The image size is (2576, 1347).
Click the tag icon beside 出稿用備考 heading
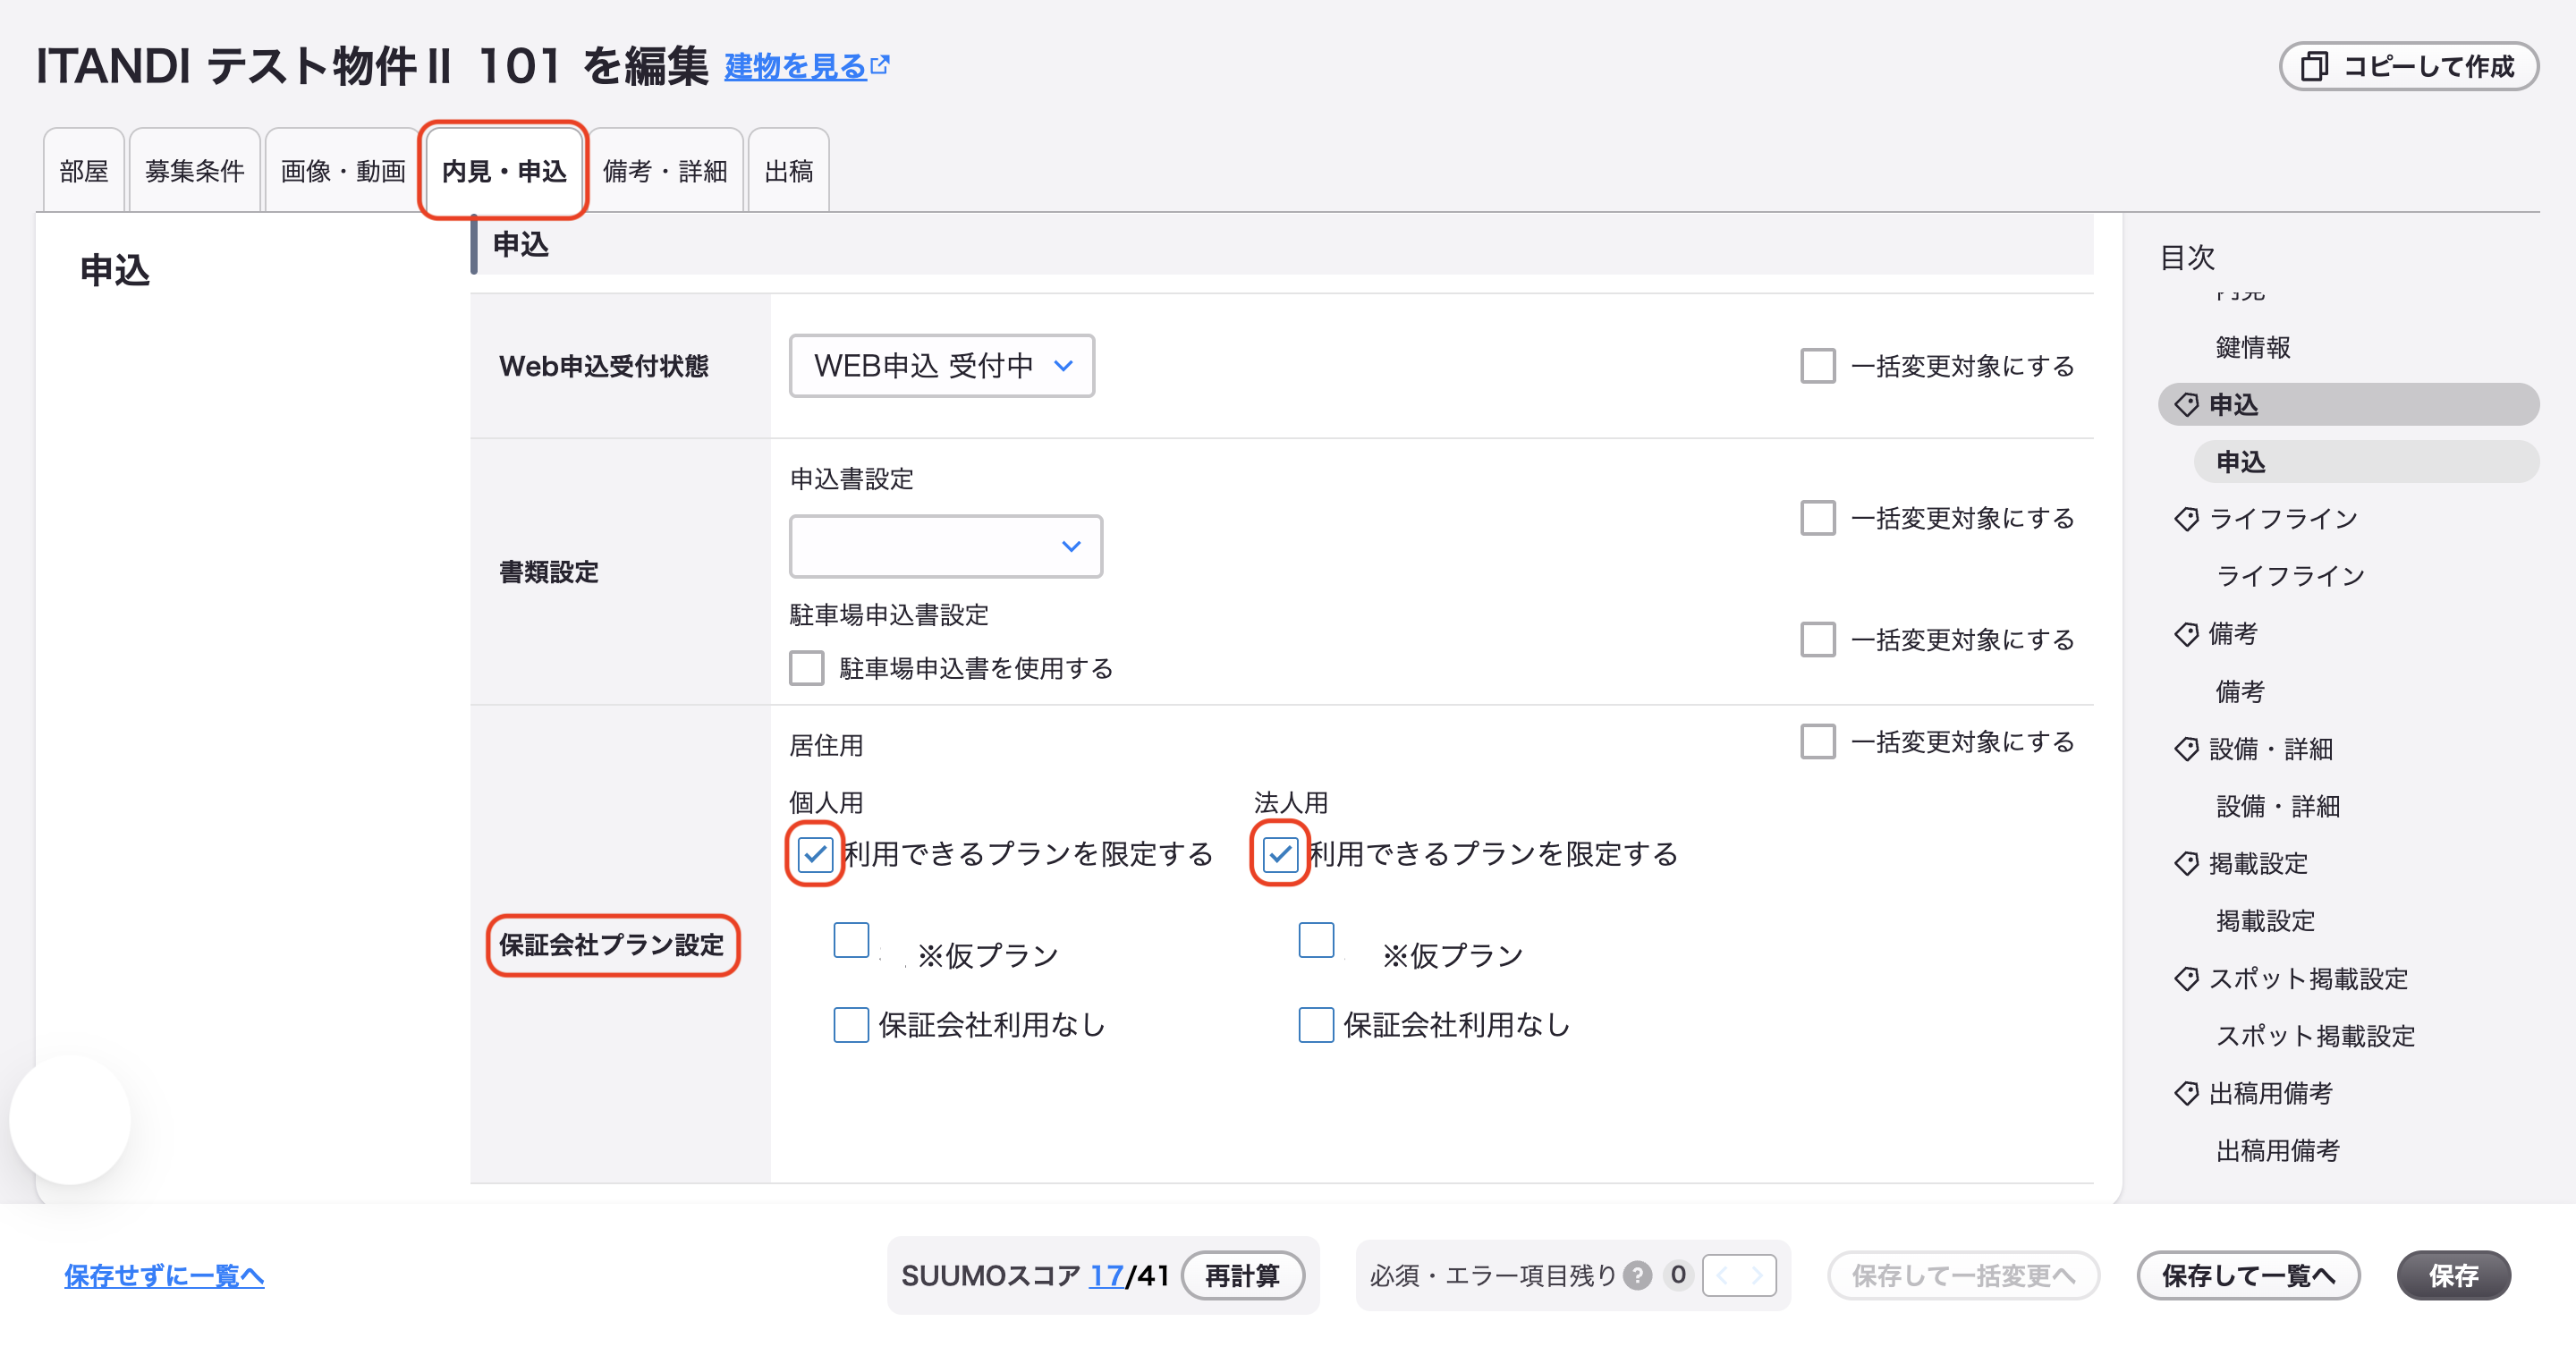click(2186, 1093)
